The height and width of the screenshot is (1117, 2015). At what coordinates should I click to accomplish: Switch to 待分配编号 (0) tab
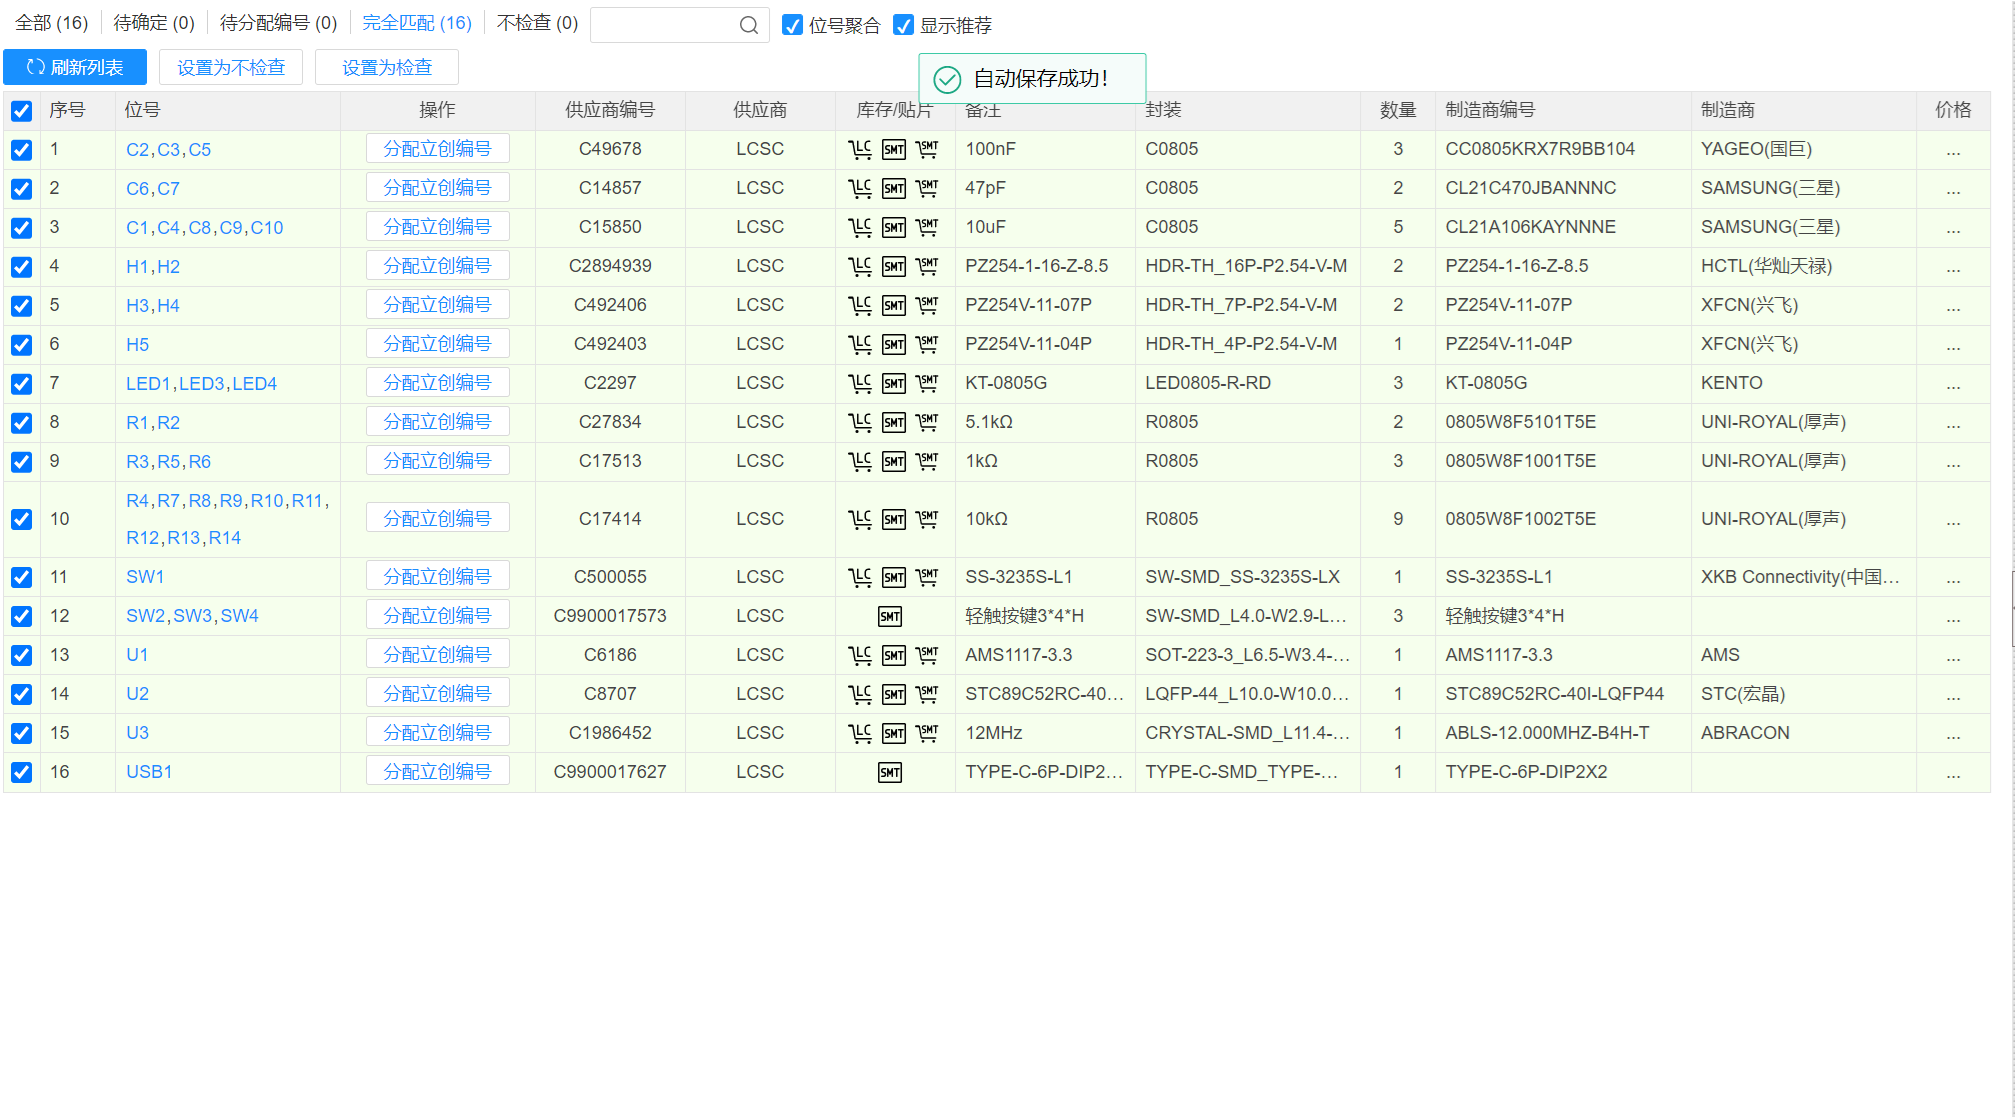point(278,23)
